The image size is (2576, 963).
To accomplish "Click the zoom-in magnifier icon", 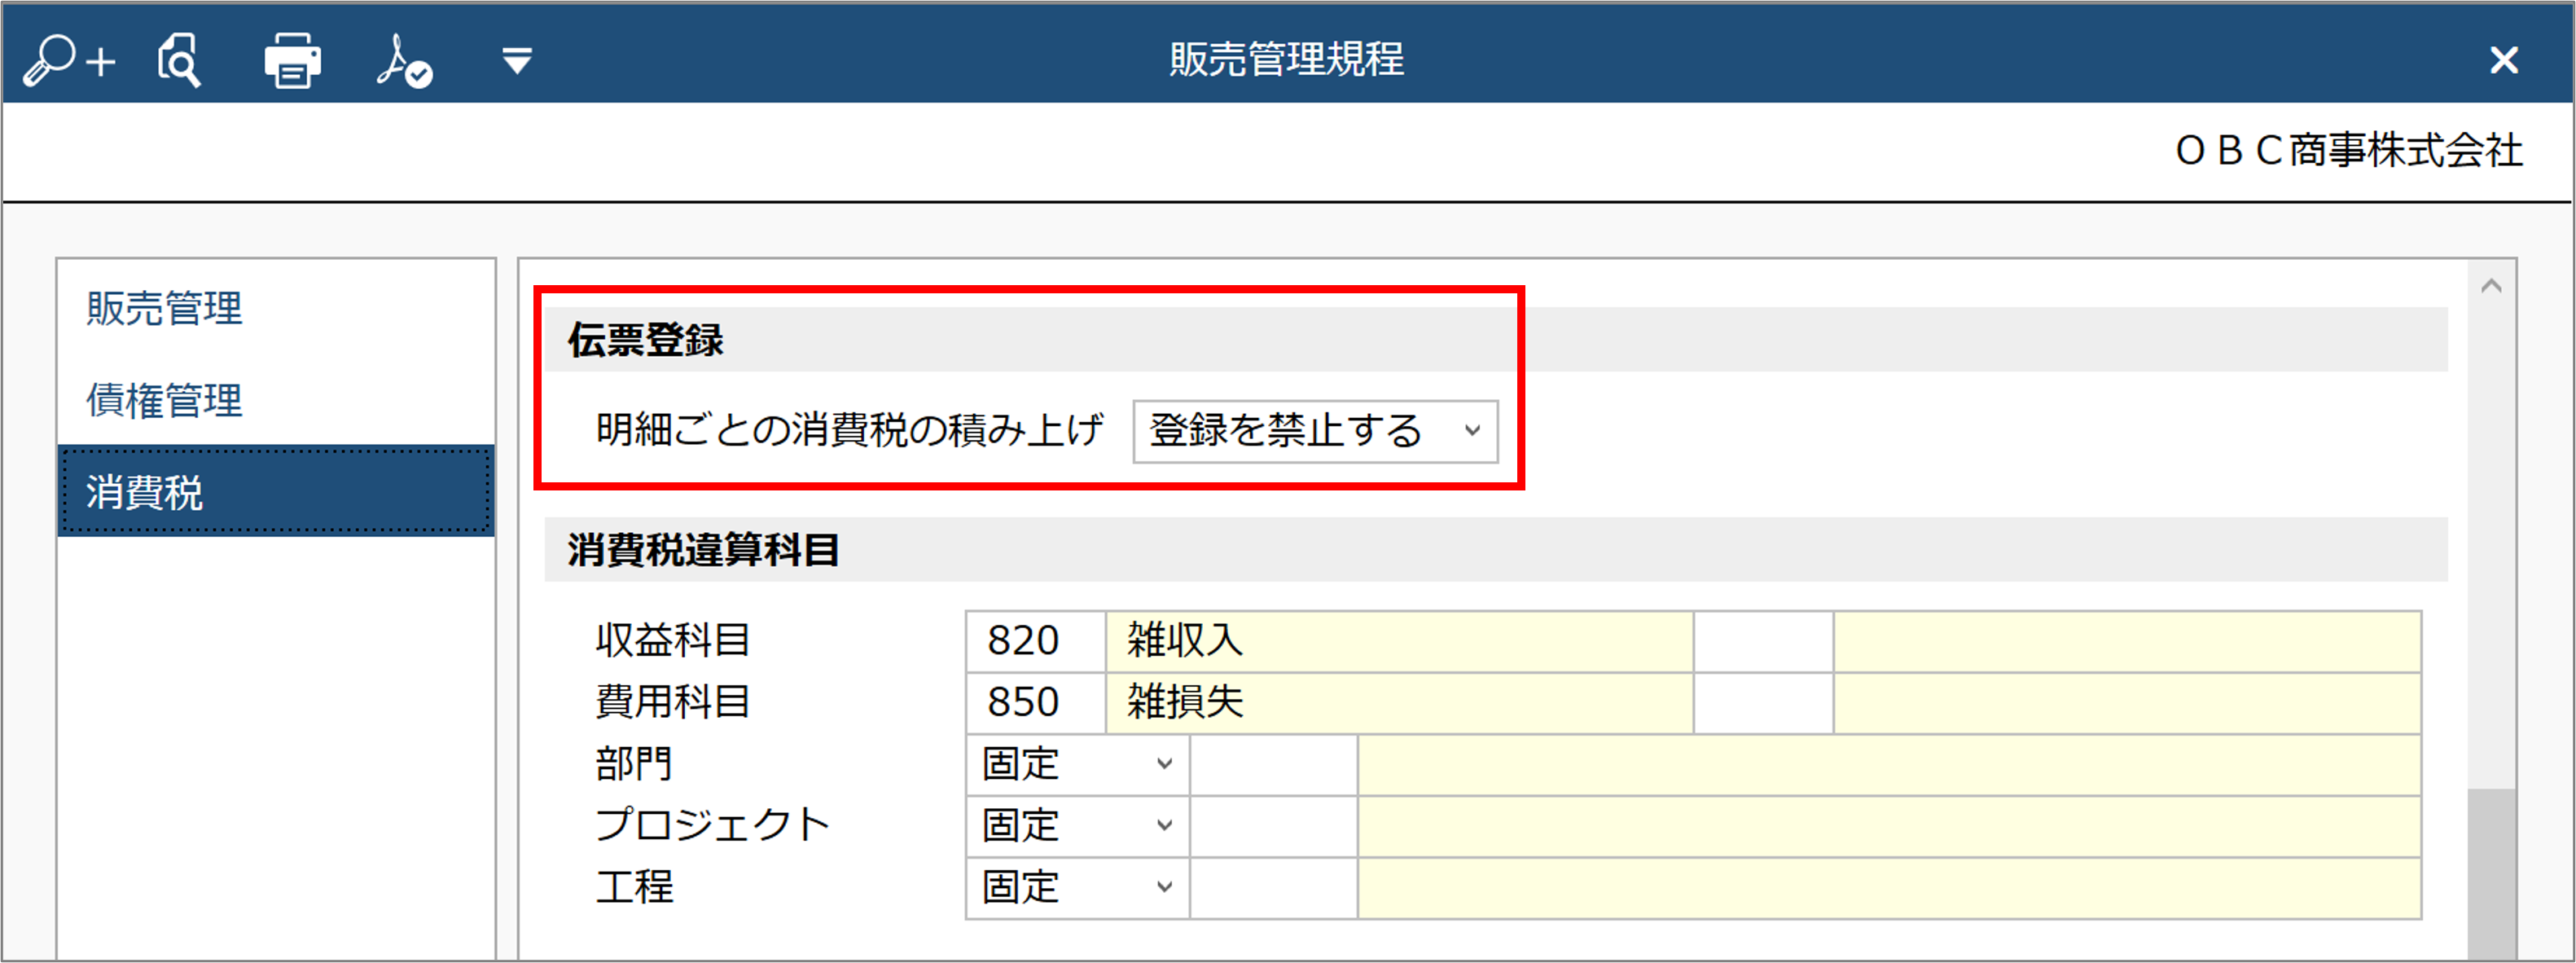I will point(69,60).
